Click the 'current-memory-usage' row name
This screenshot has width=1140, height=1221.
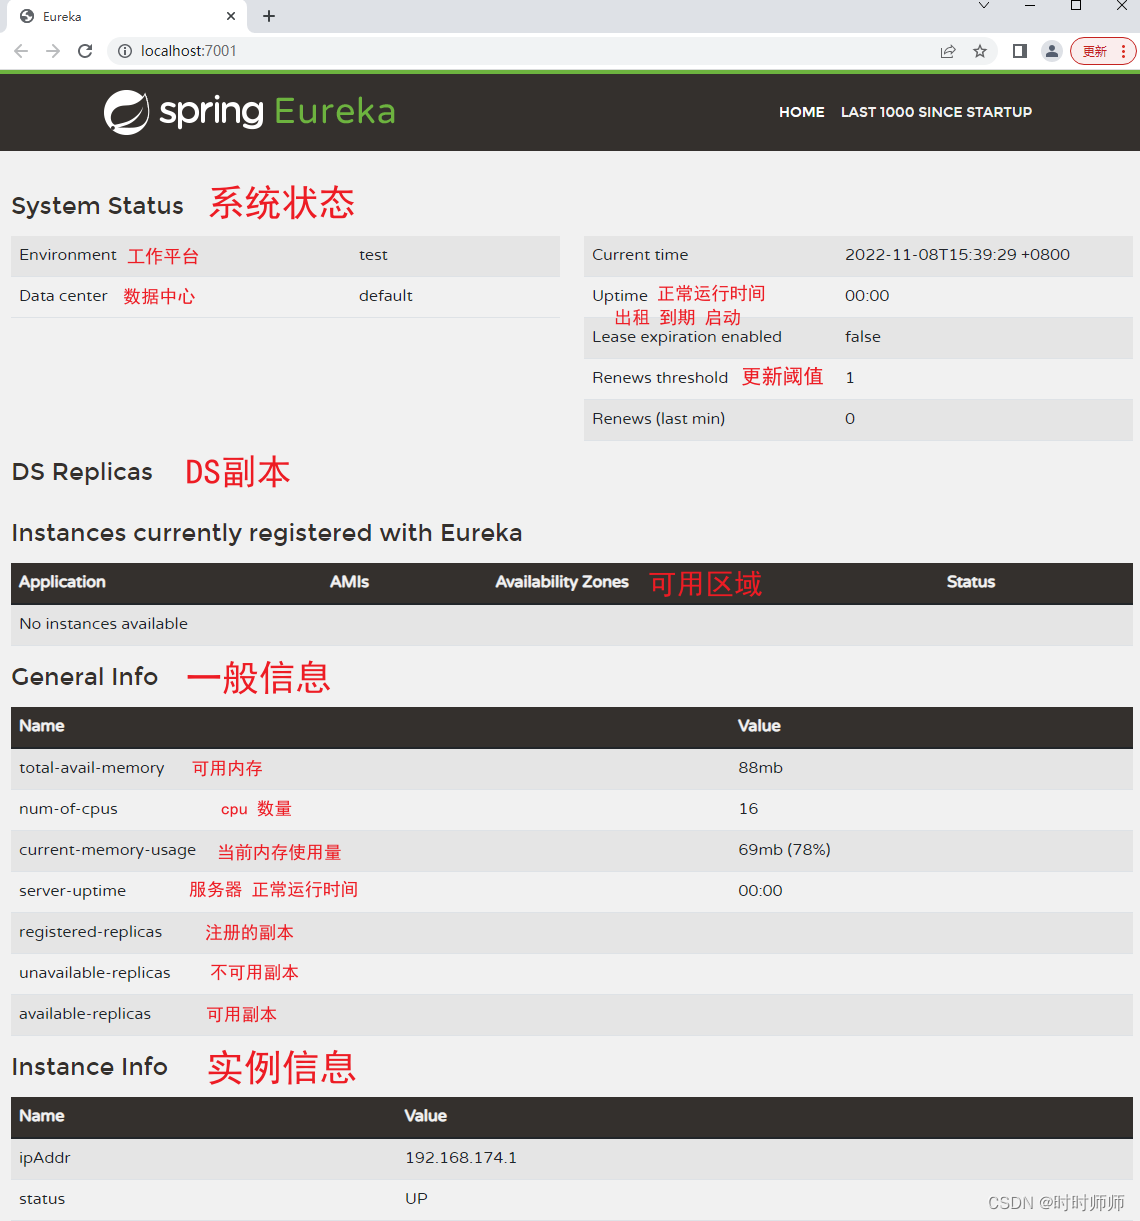pyautogui.click(x=107, y=850)
